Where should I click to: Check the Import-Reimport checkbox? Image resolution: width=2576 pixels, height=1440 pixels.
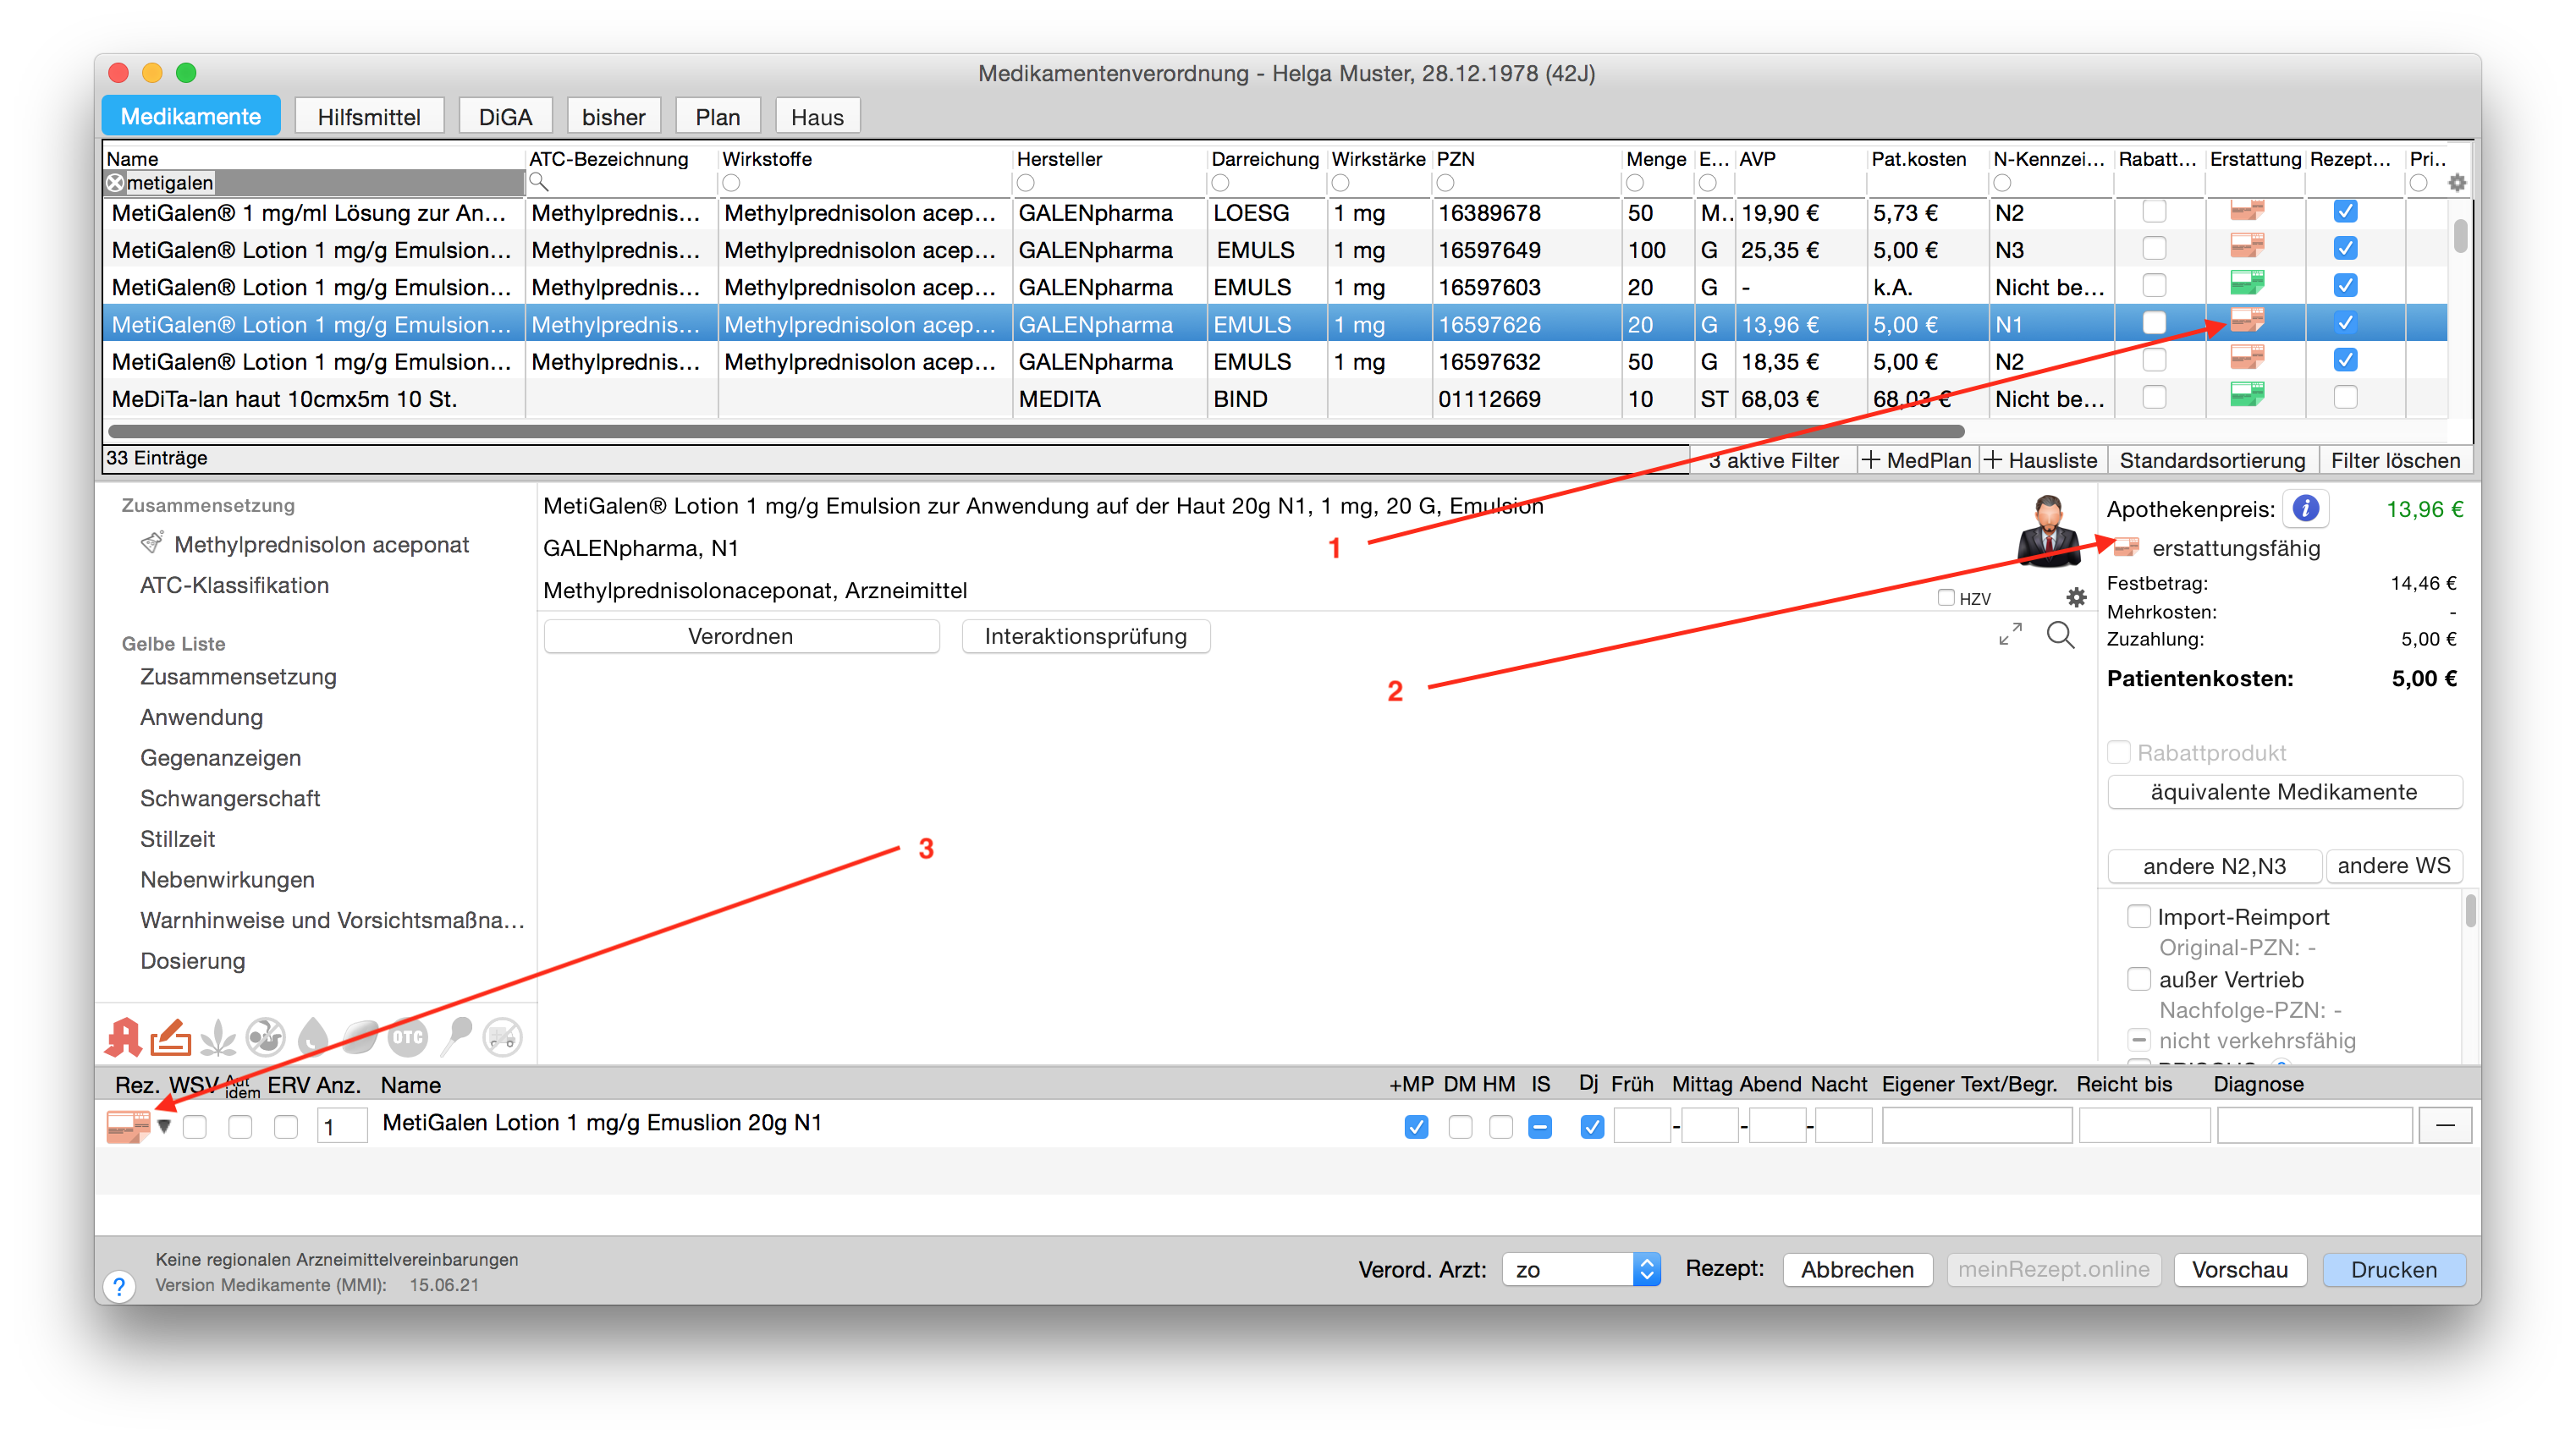(2138, 916)
